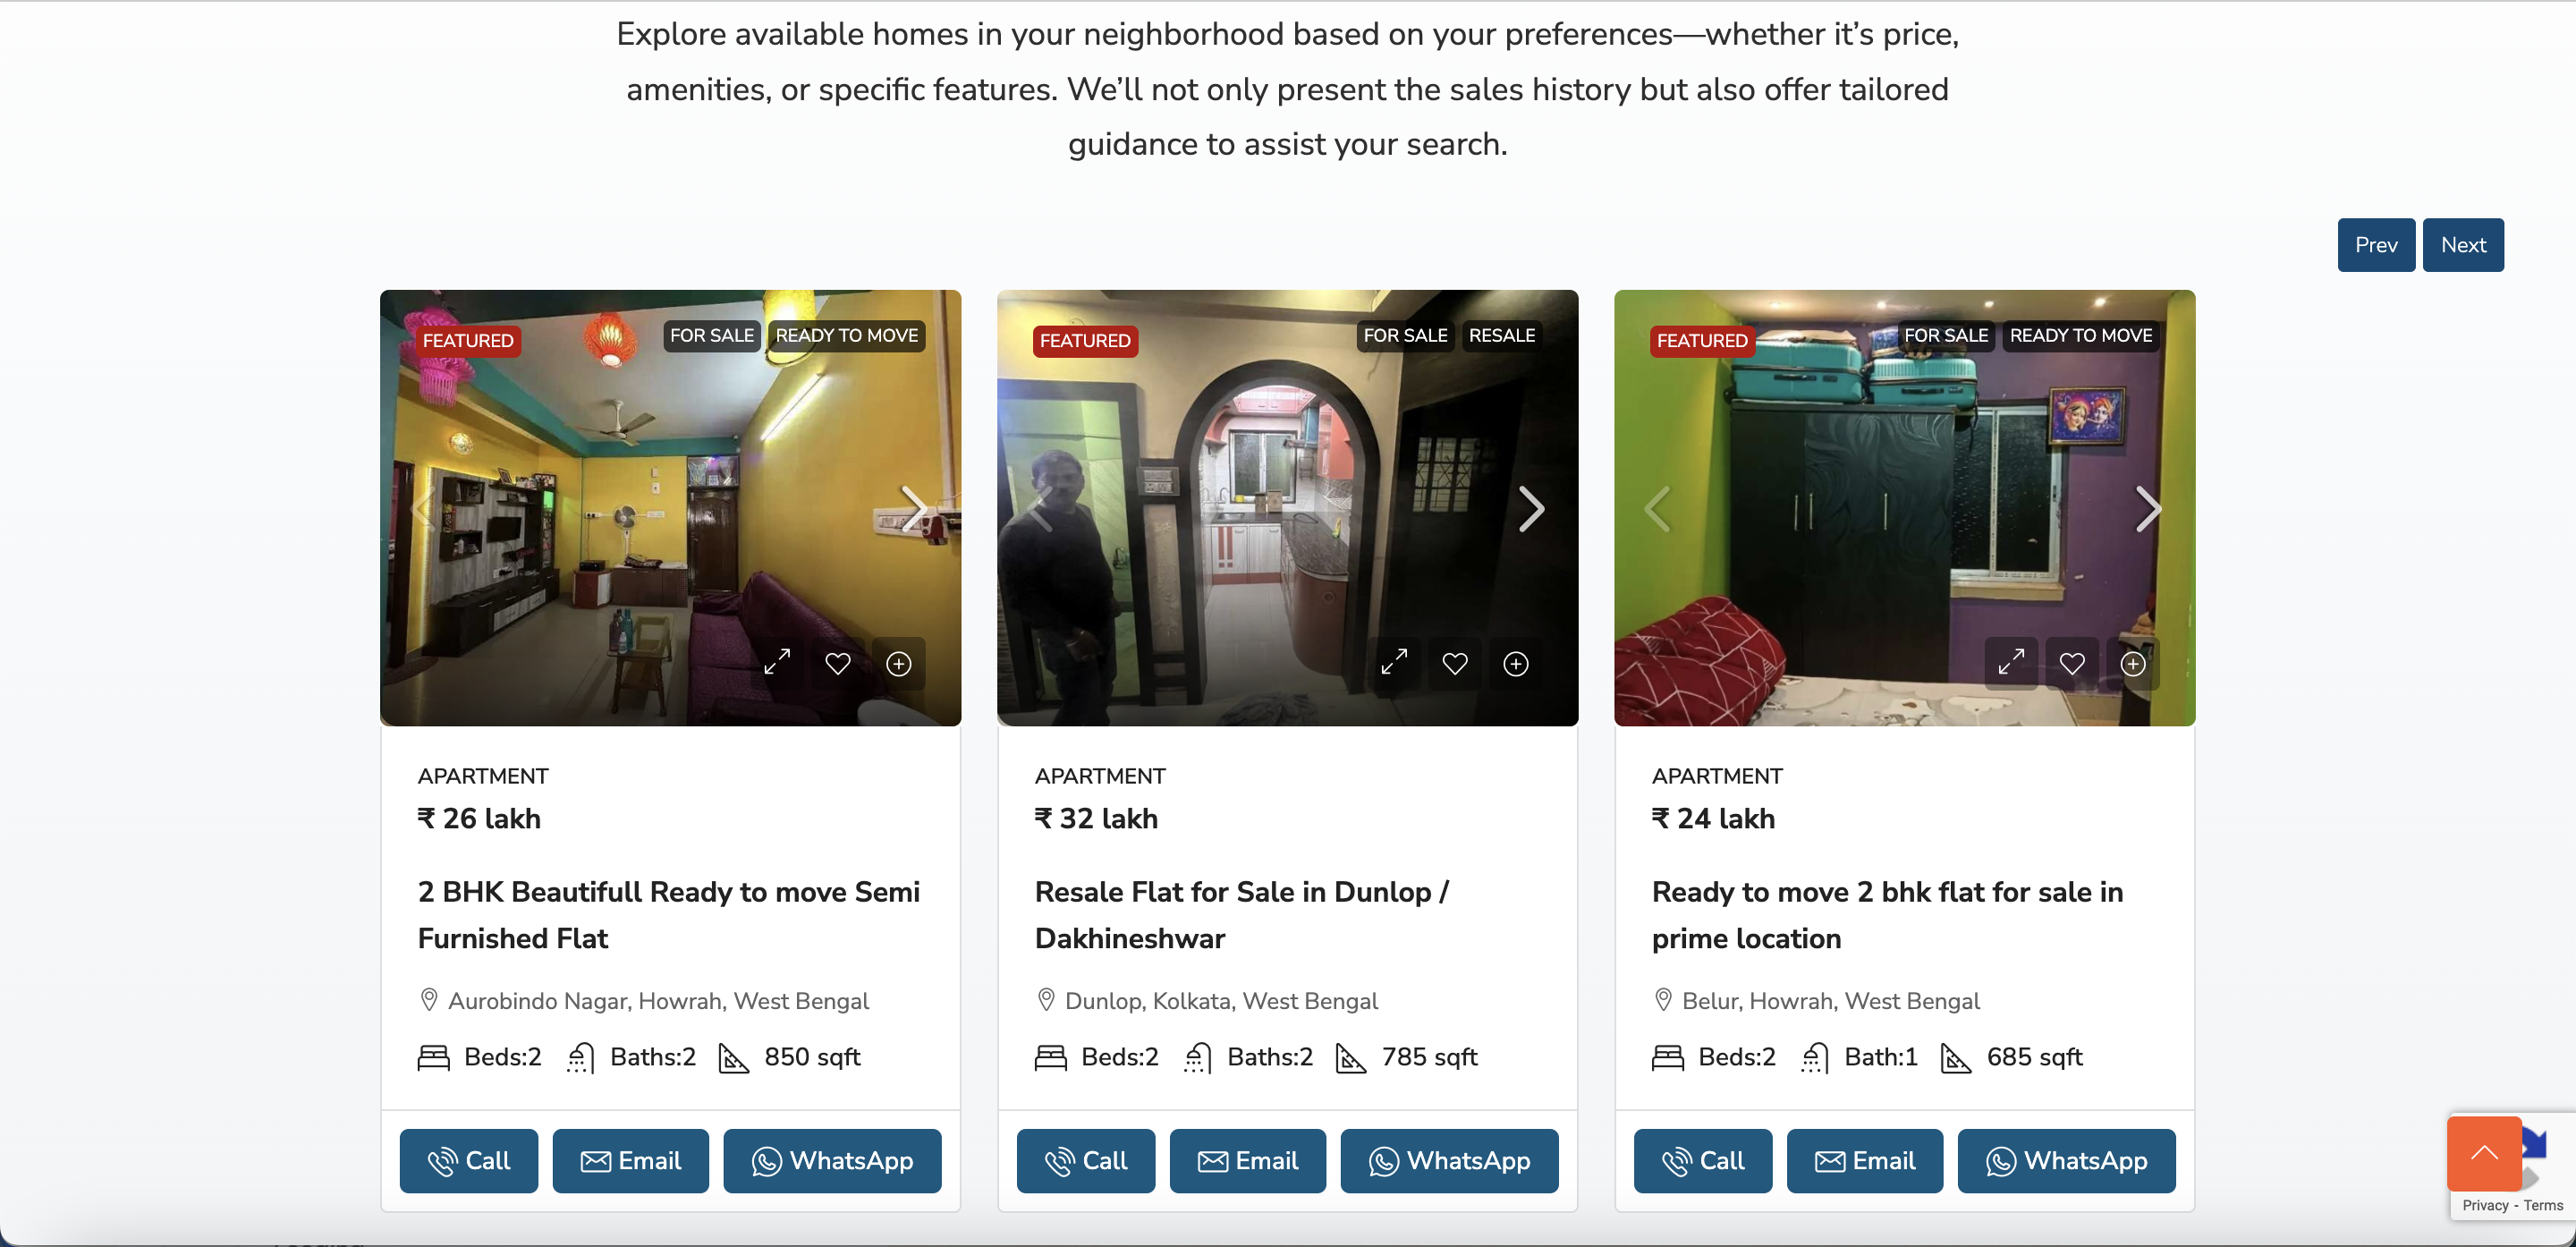Add the Dunlop flat to compare list
The height and width of the screenshot is (1247, 2576).
(x=1516, y=663)
